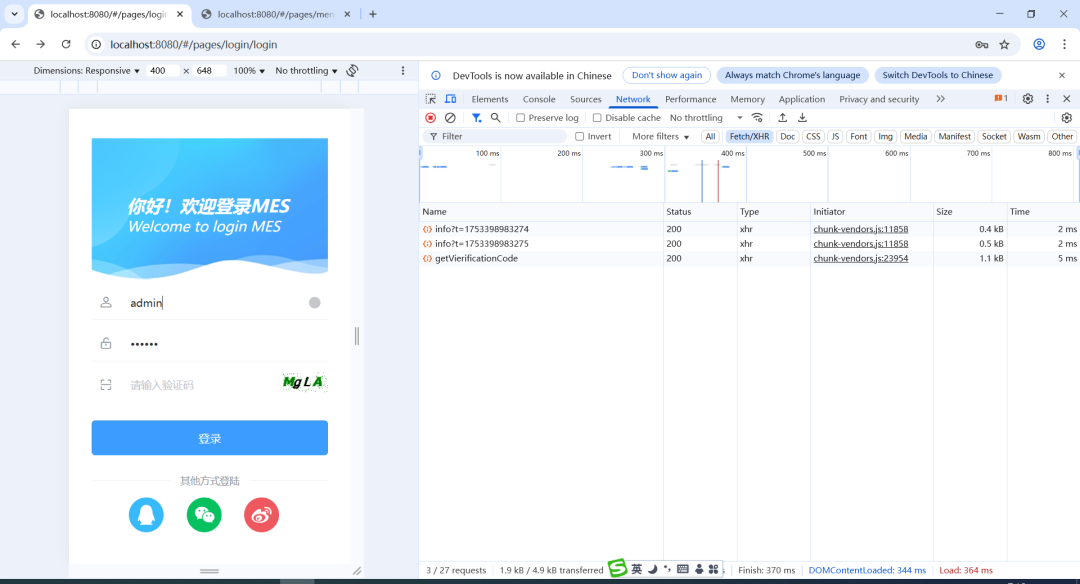1080x584 pixels.
Task: Expand the More filters dropdown
Action: pos(660,137)
